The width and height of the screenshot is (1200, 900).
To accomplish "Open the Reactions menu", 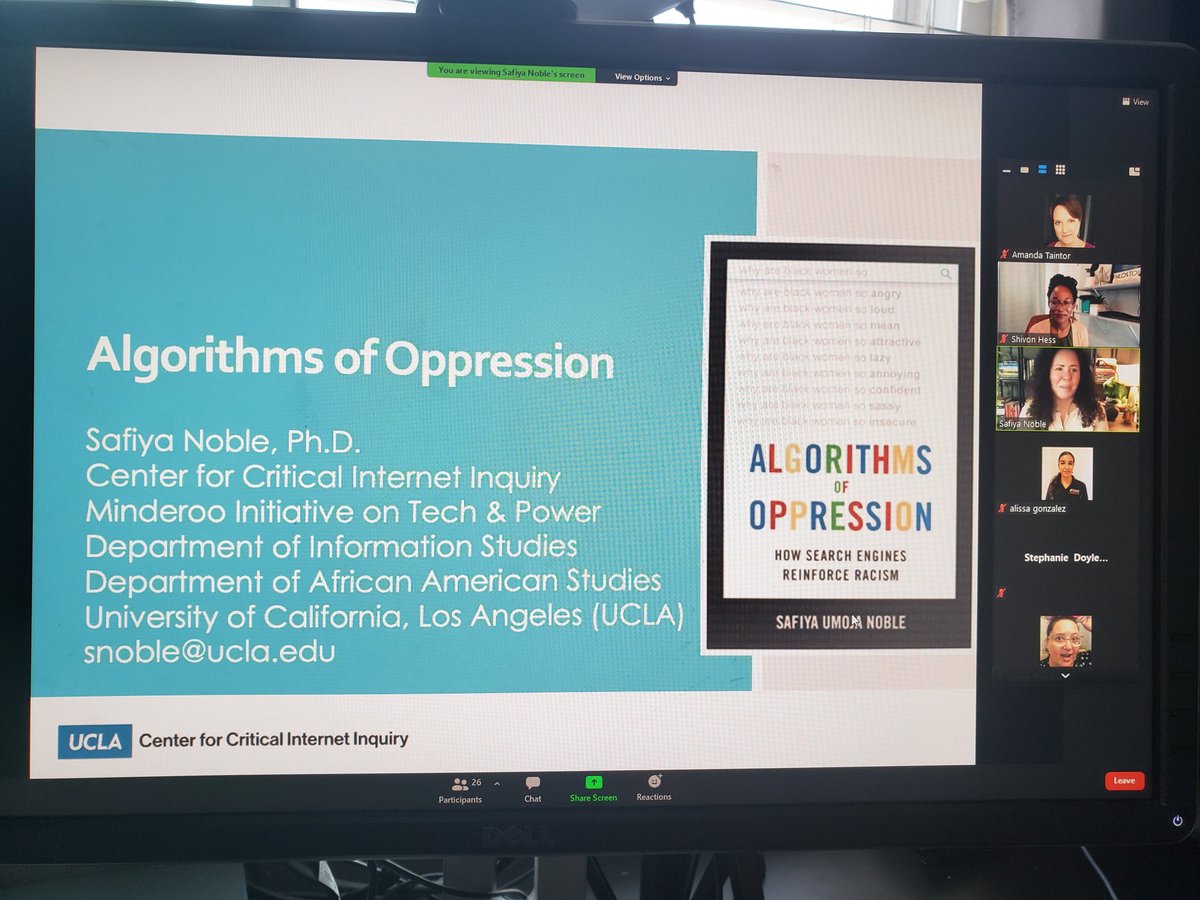I will point(654,789).
